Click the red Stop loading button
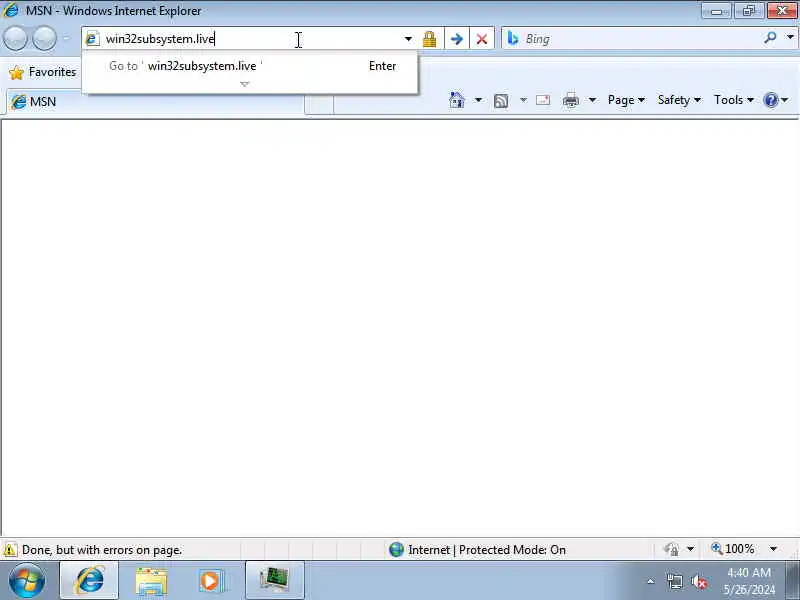 481,39
